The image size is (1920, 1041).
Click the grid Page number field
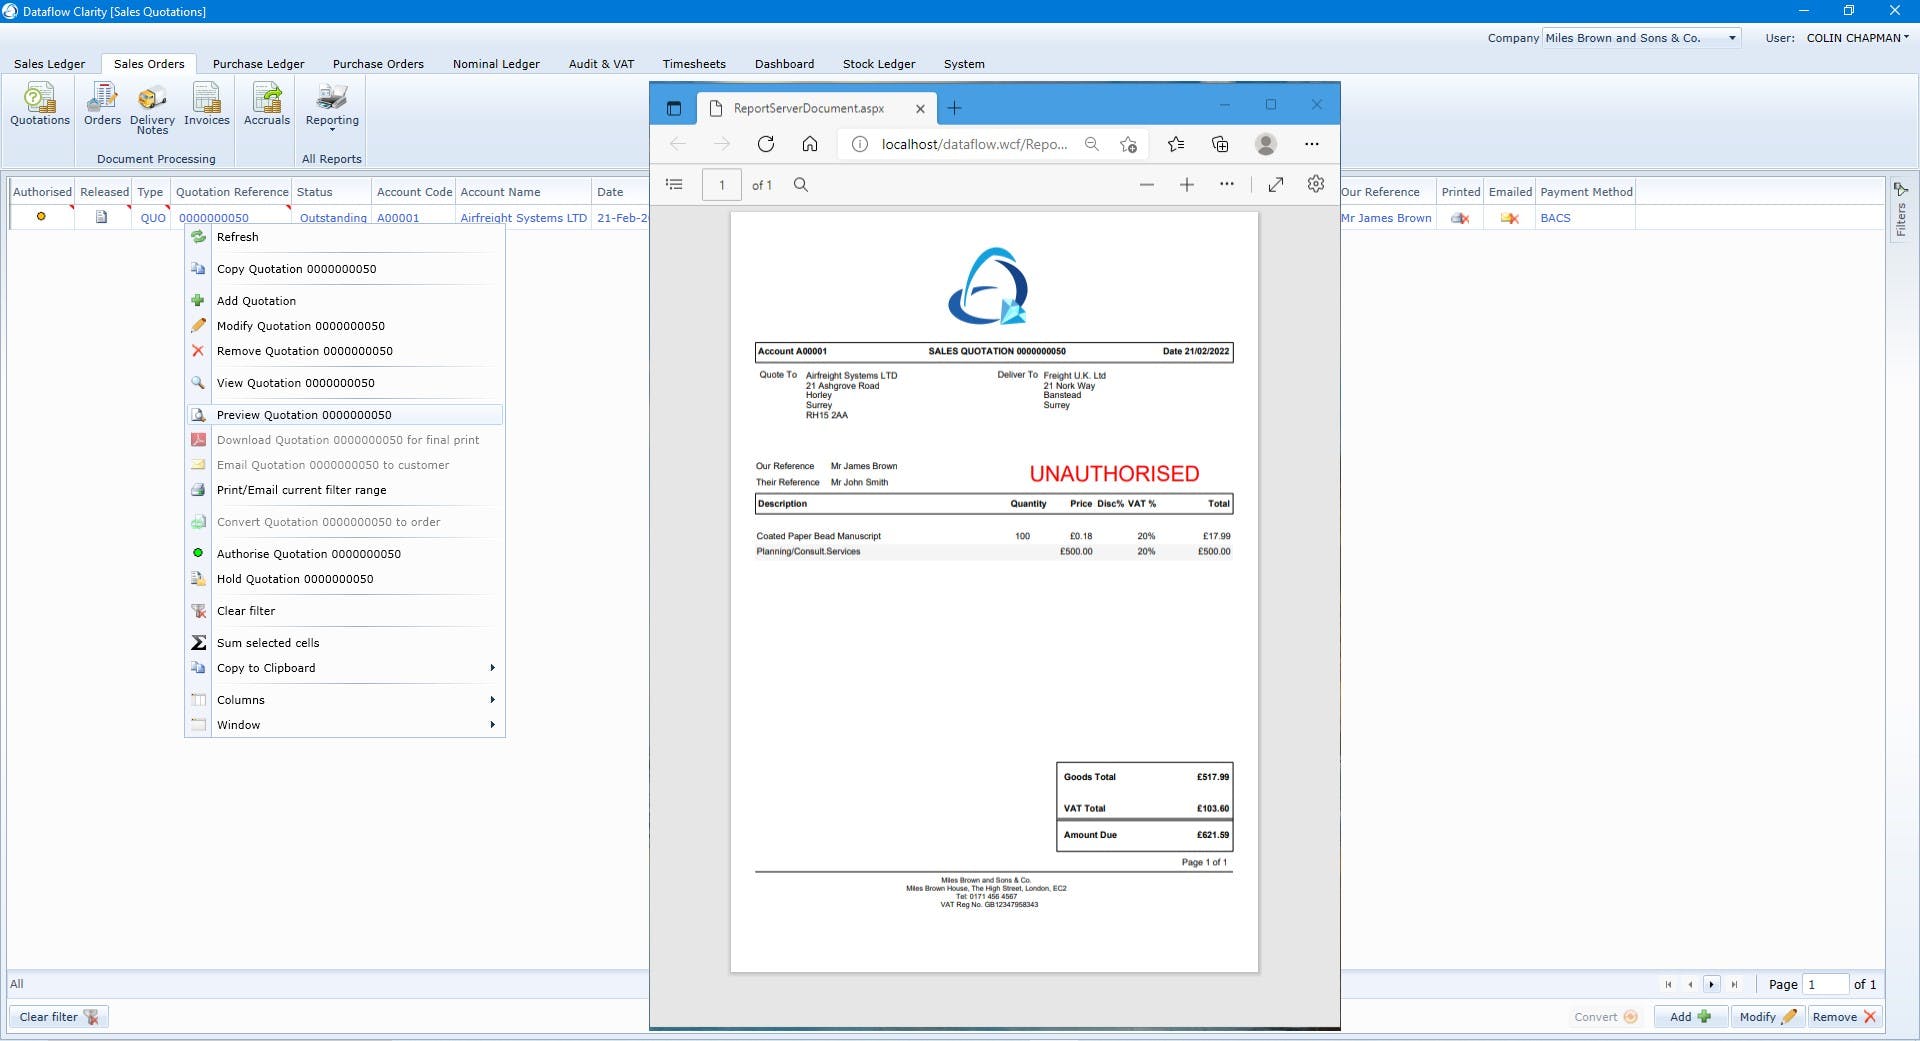(1825, 984)
